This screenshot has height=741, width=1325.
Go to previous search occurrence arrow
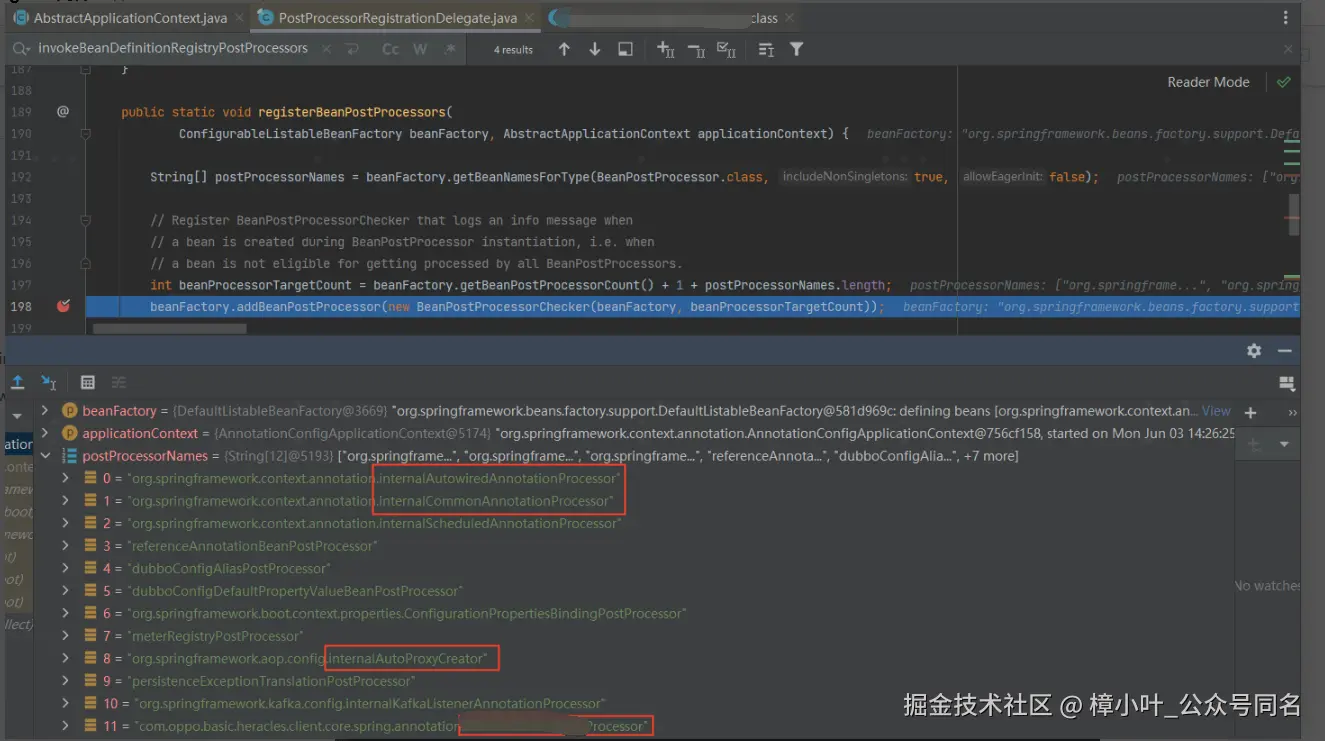point(564,49)
